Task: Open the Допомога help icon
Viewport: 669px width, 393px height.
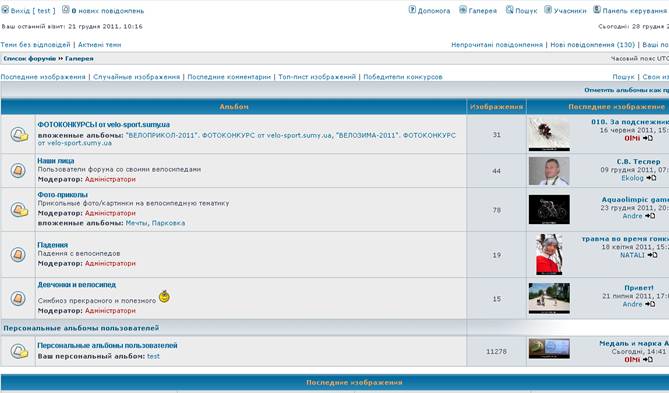Action: point(412,9)
